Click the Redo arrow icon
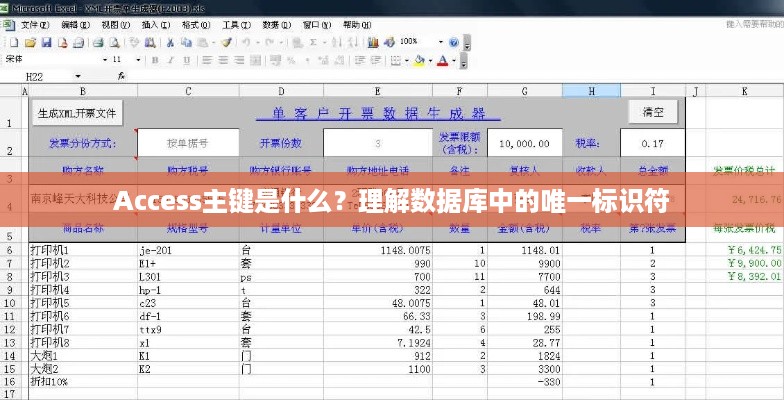Screen dimensions: 784x400 click(x=270, y=43)
